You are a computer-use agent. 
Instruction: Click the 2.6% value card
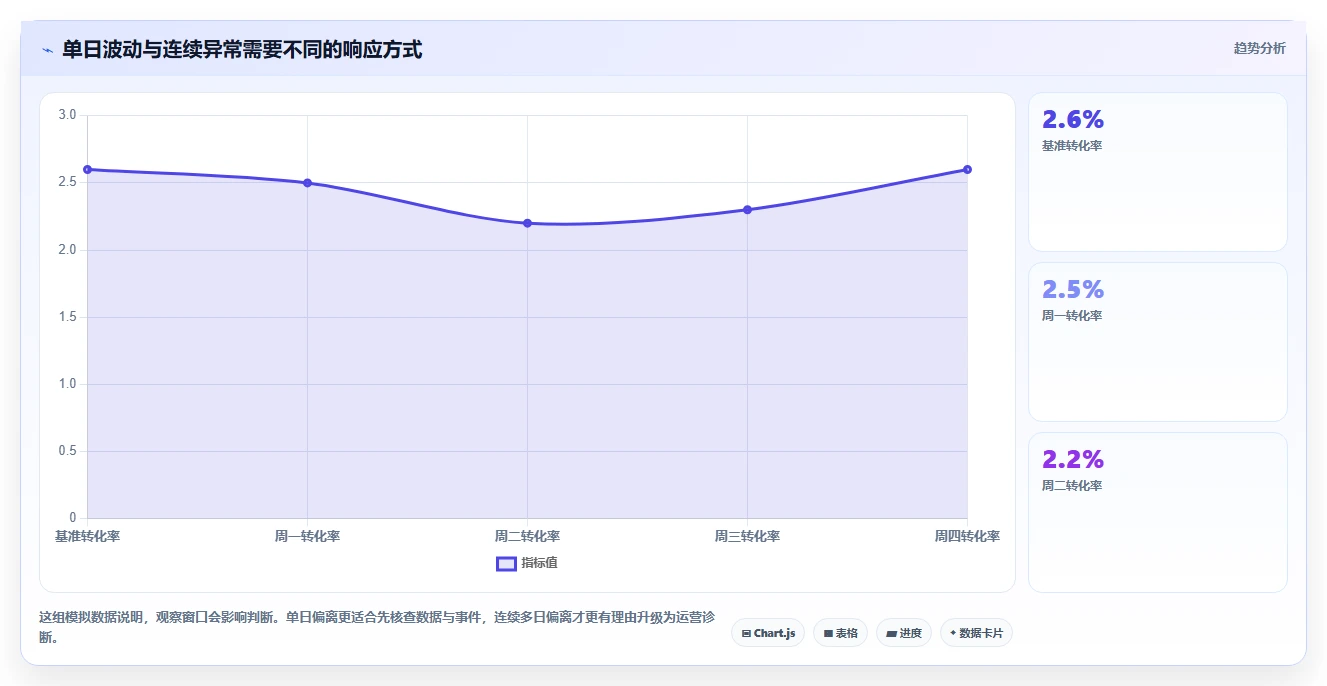(1157, 172)
